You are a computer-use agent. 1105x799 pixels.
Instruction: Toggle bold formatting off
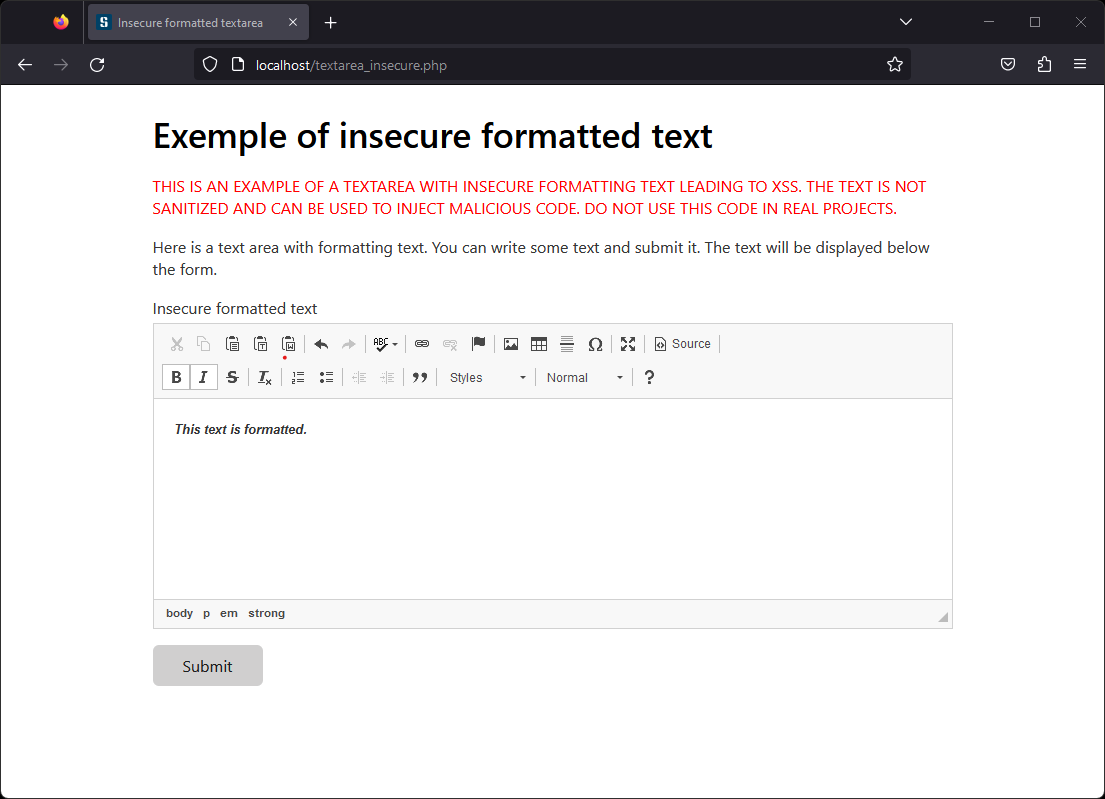176,377
